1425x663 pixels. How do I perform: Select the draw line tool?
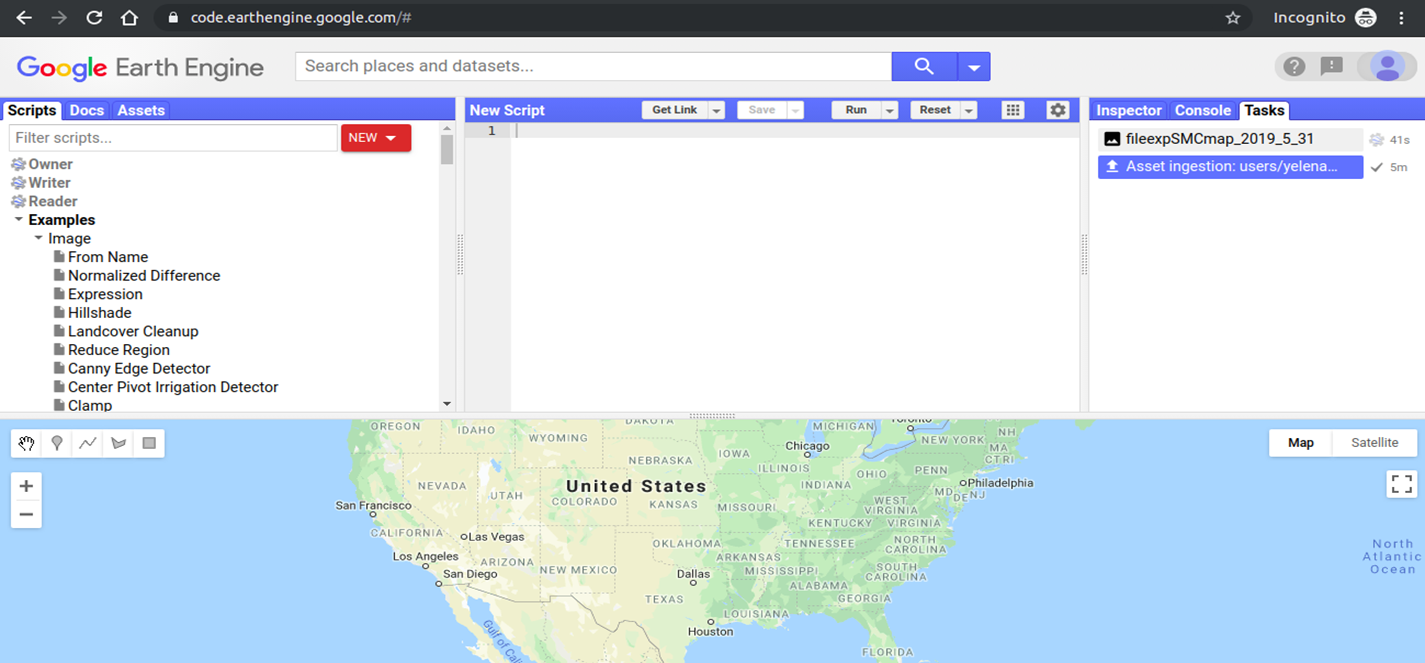[88, 443]
